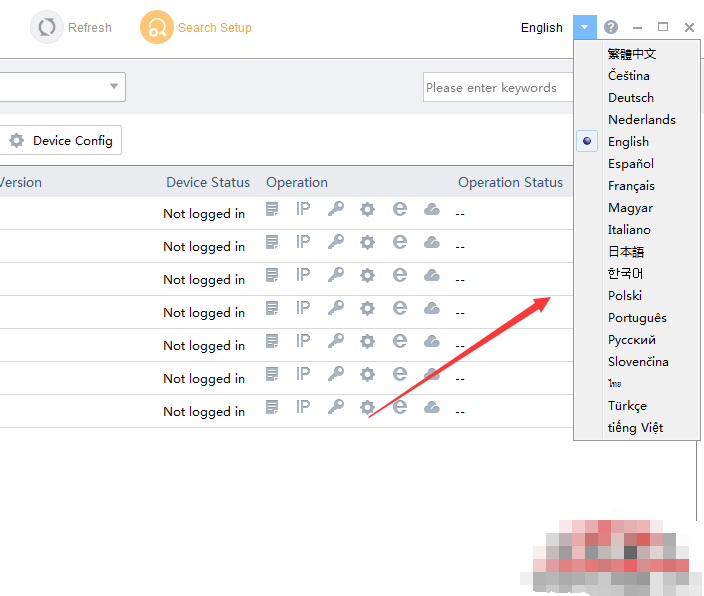Click IP icon in second device row
704x596 pixels.
point(303,242)
